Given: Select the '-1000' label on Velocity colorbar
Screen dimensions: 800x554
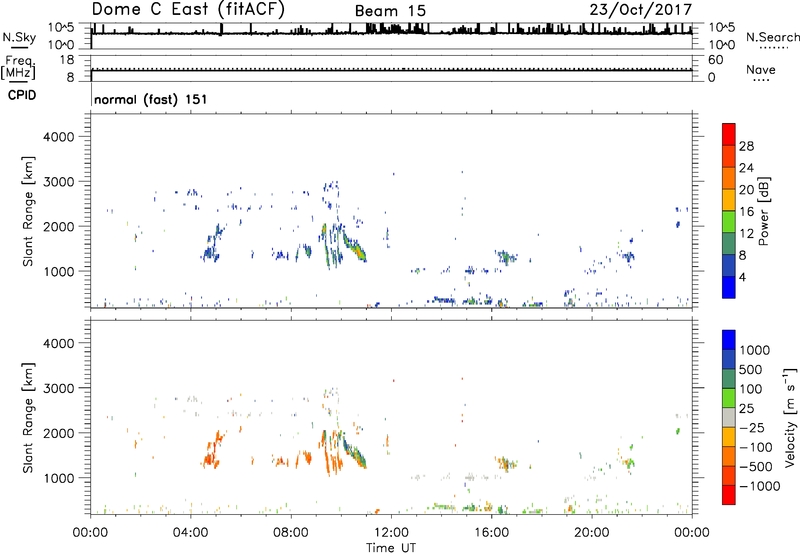Looking at the screenshot, I should tap(759, 486).
